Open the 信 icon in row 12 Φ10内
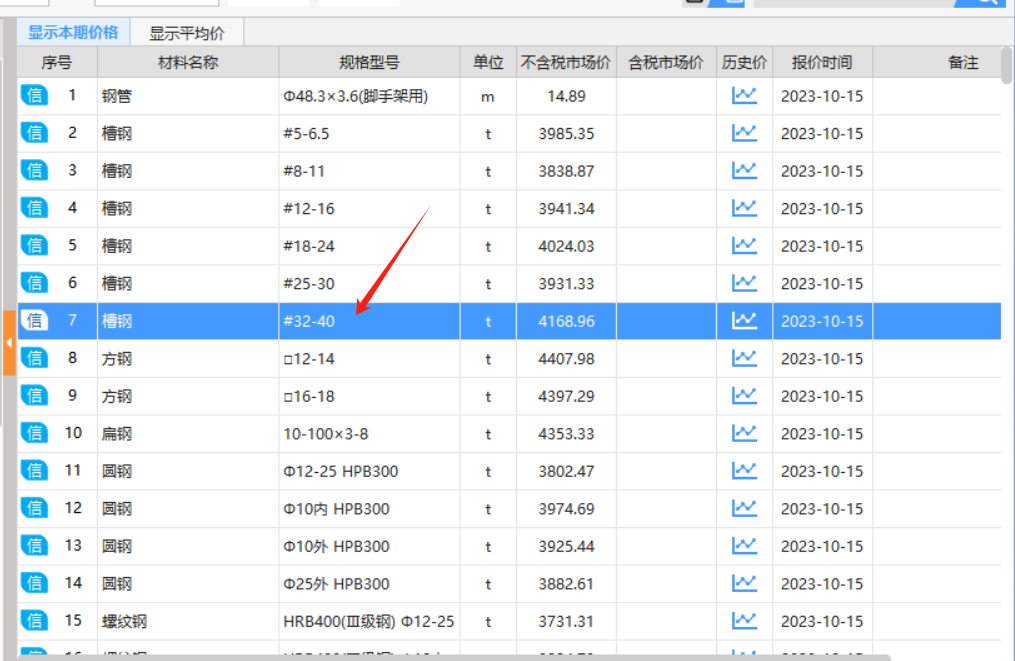1015x661 pixels. (34, 509)
